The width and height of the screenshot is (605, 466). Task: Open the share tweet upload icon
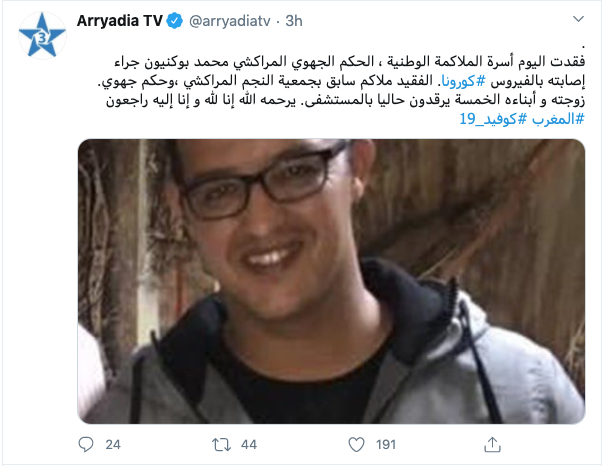click(x=492, y=444)
